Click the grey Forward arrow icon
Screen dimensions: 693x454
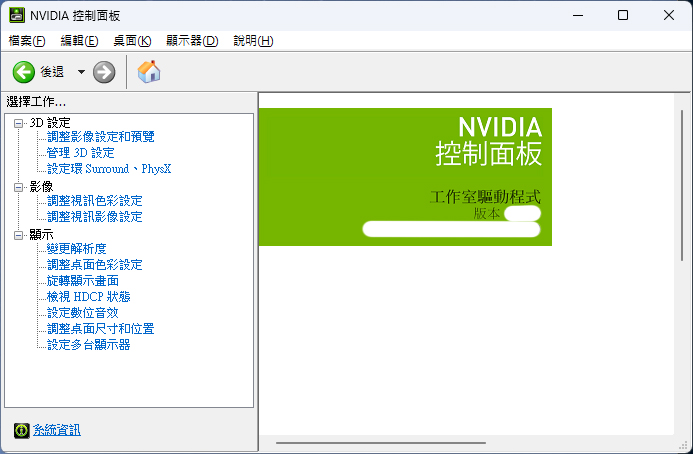(x=104, y=72)
